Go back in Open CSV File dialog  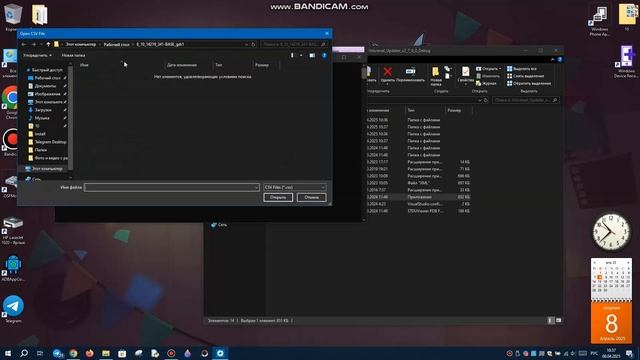[24, 44]
